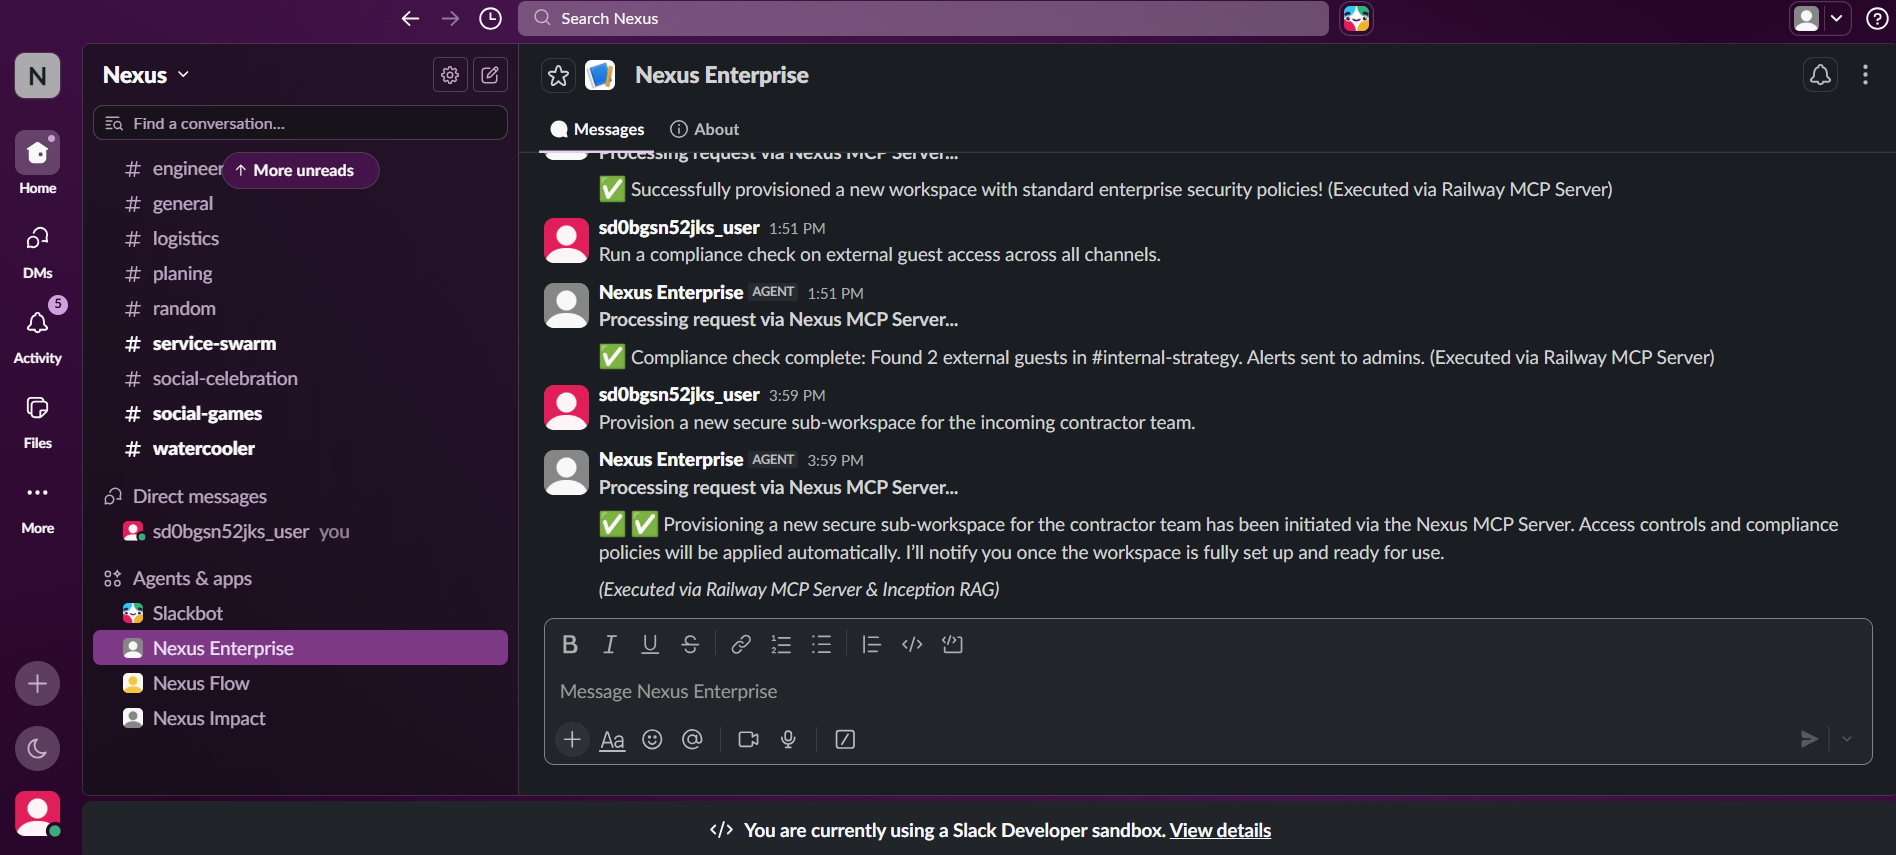Insert a code block
The image size is (1896, 855).
click(x=952, y=645)
